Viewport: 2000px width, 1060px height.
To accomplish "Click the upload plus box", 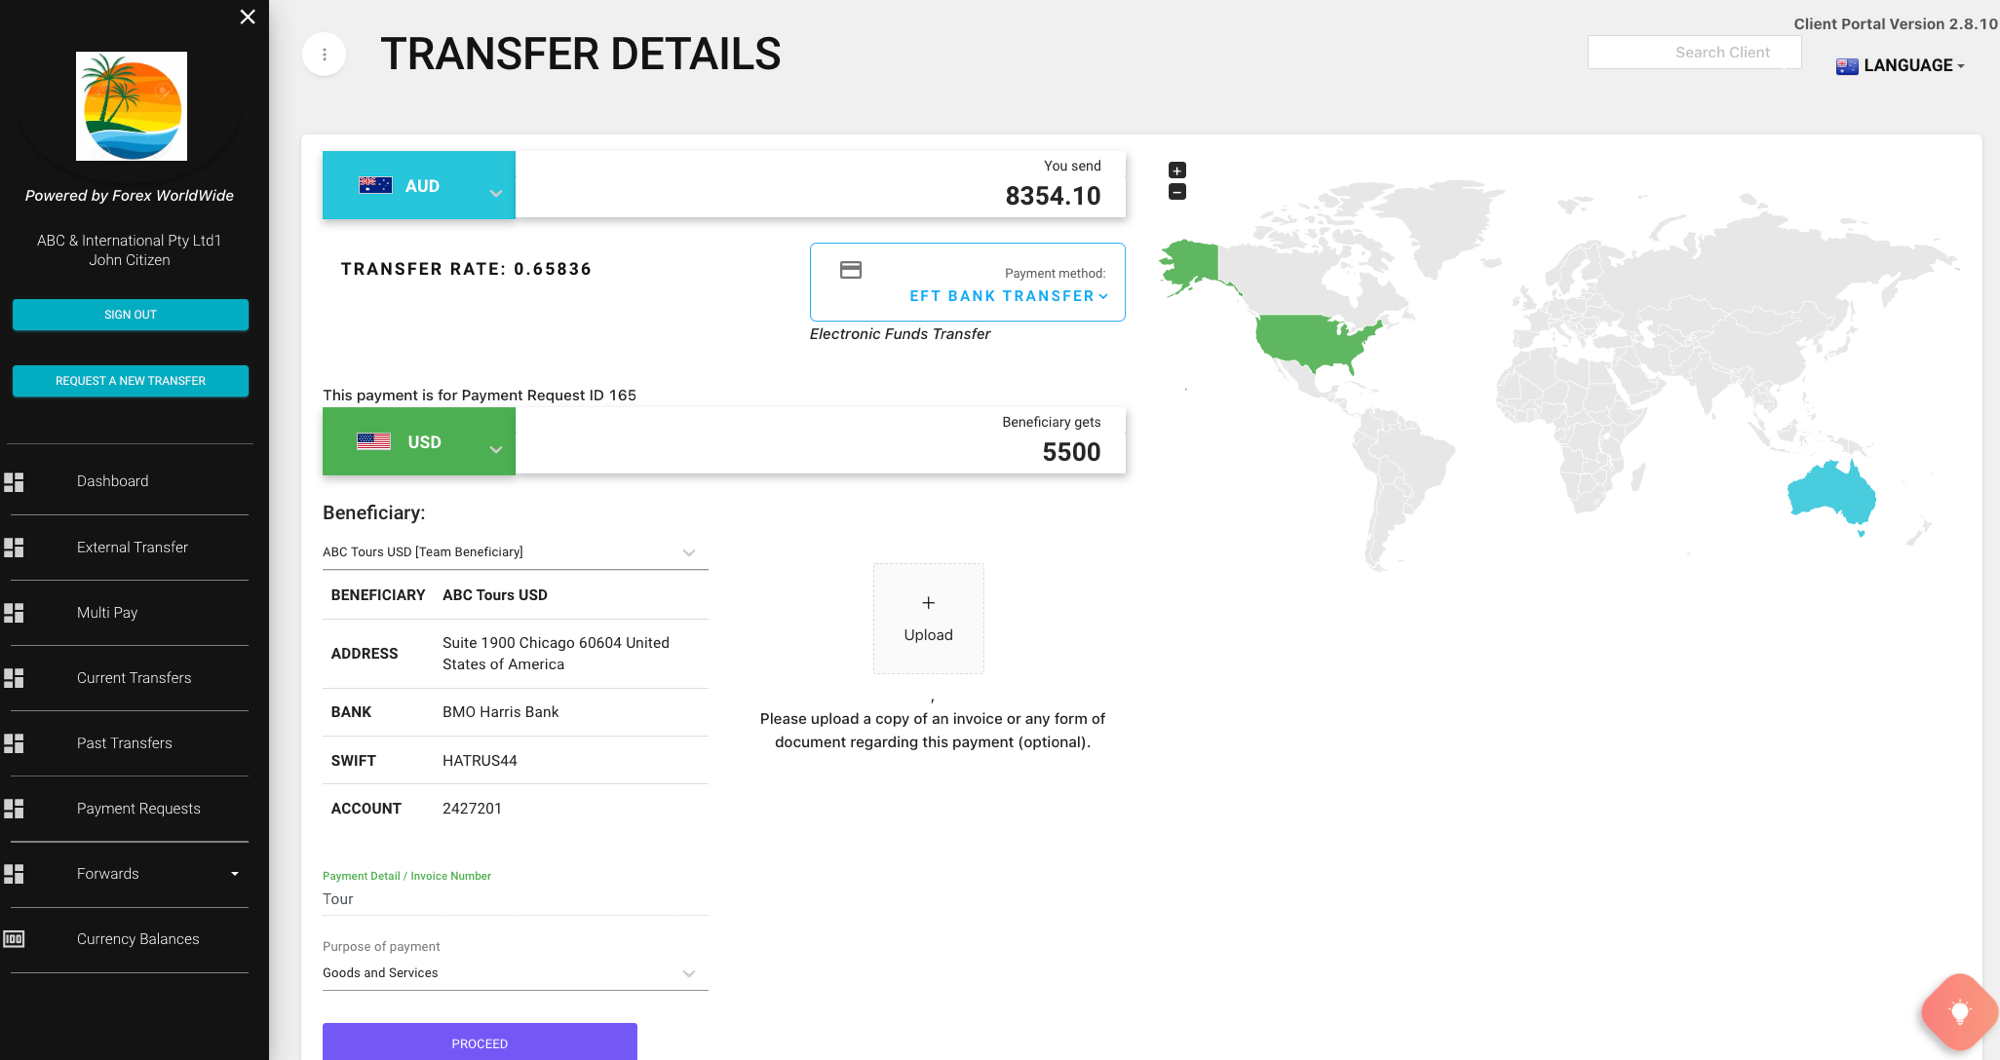I will click(x=928, y=618).
